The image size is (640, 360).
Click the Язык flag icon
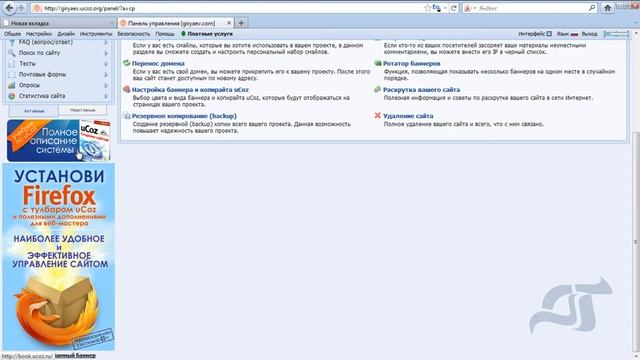[574, 34]
